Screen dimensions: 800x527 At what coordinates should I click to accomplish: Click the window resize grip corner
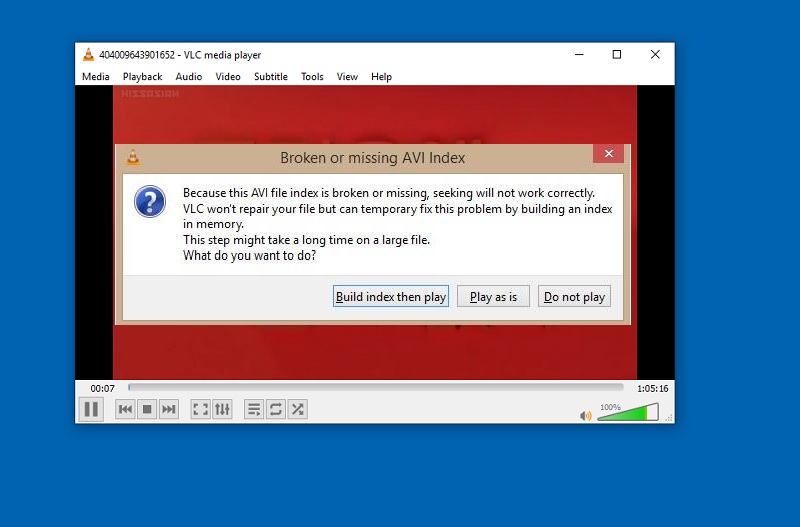[669, 417]
